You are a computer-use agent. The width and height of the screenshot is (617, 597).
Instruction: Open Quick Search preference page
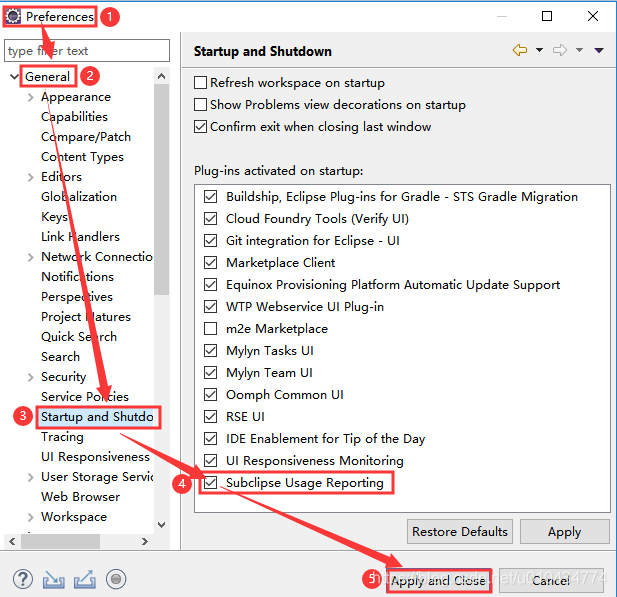coord(79,337)
